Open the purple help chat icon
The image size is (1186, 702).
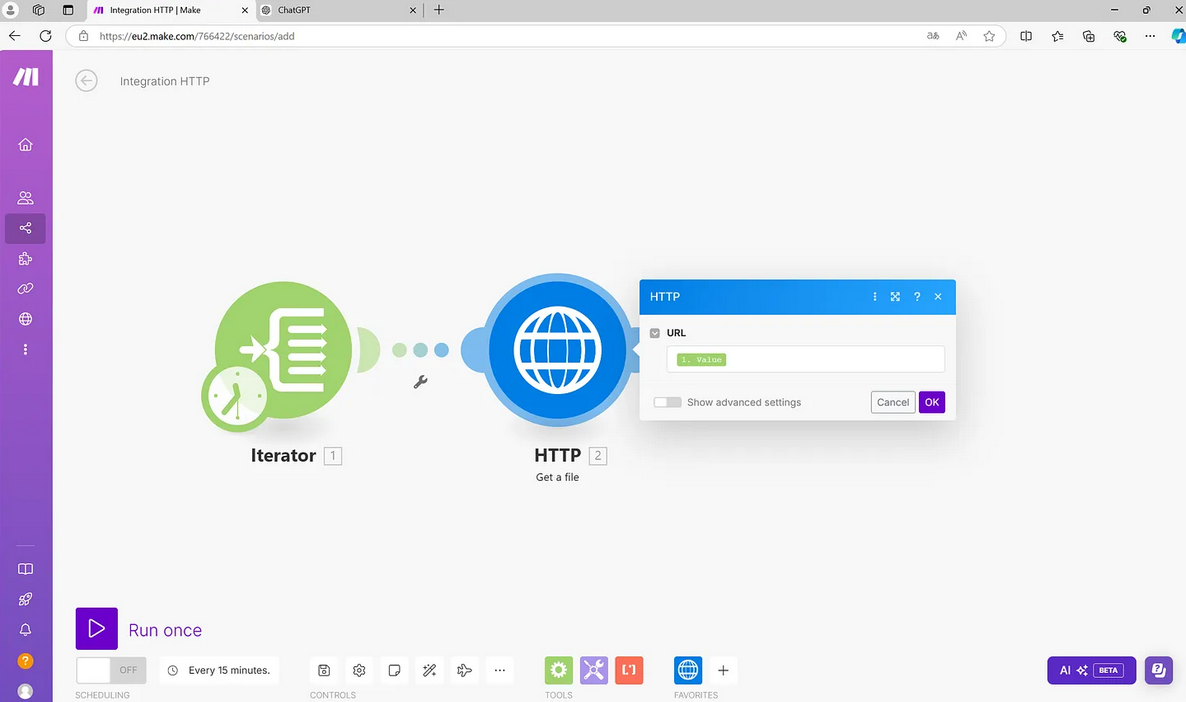(x=1158, y=670)
